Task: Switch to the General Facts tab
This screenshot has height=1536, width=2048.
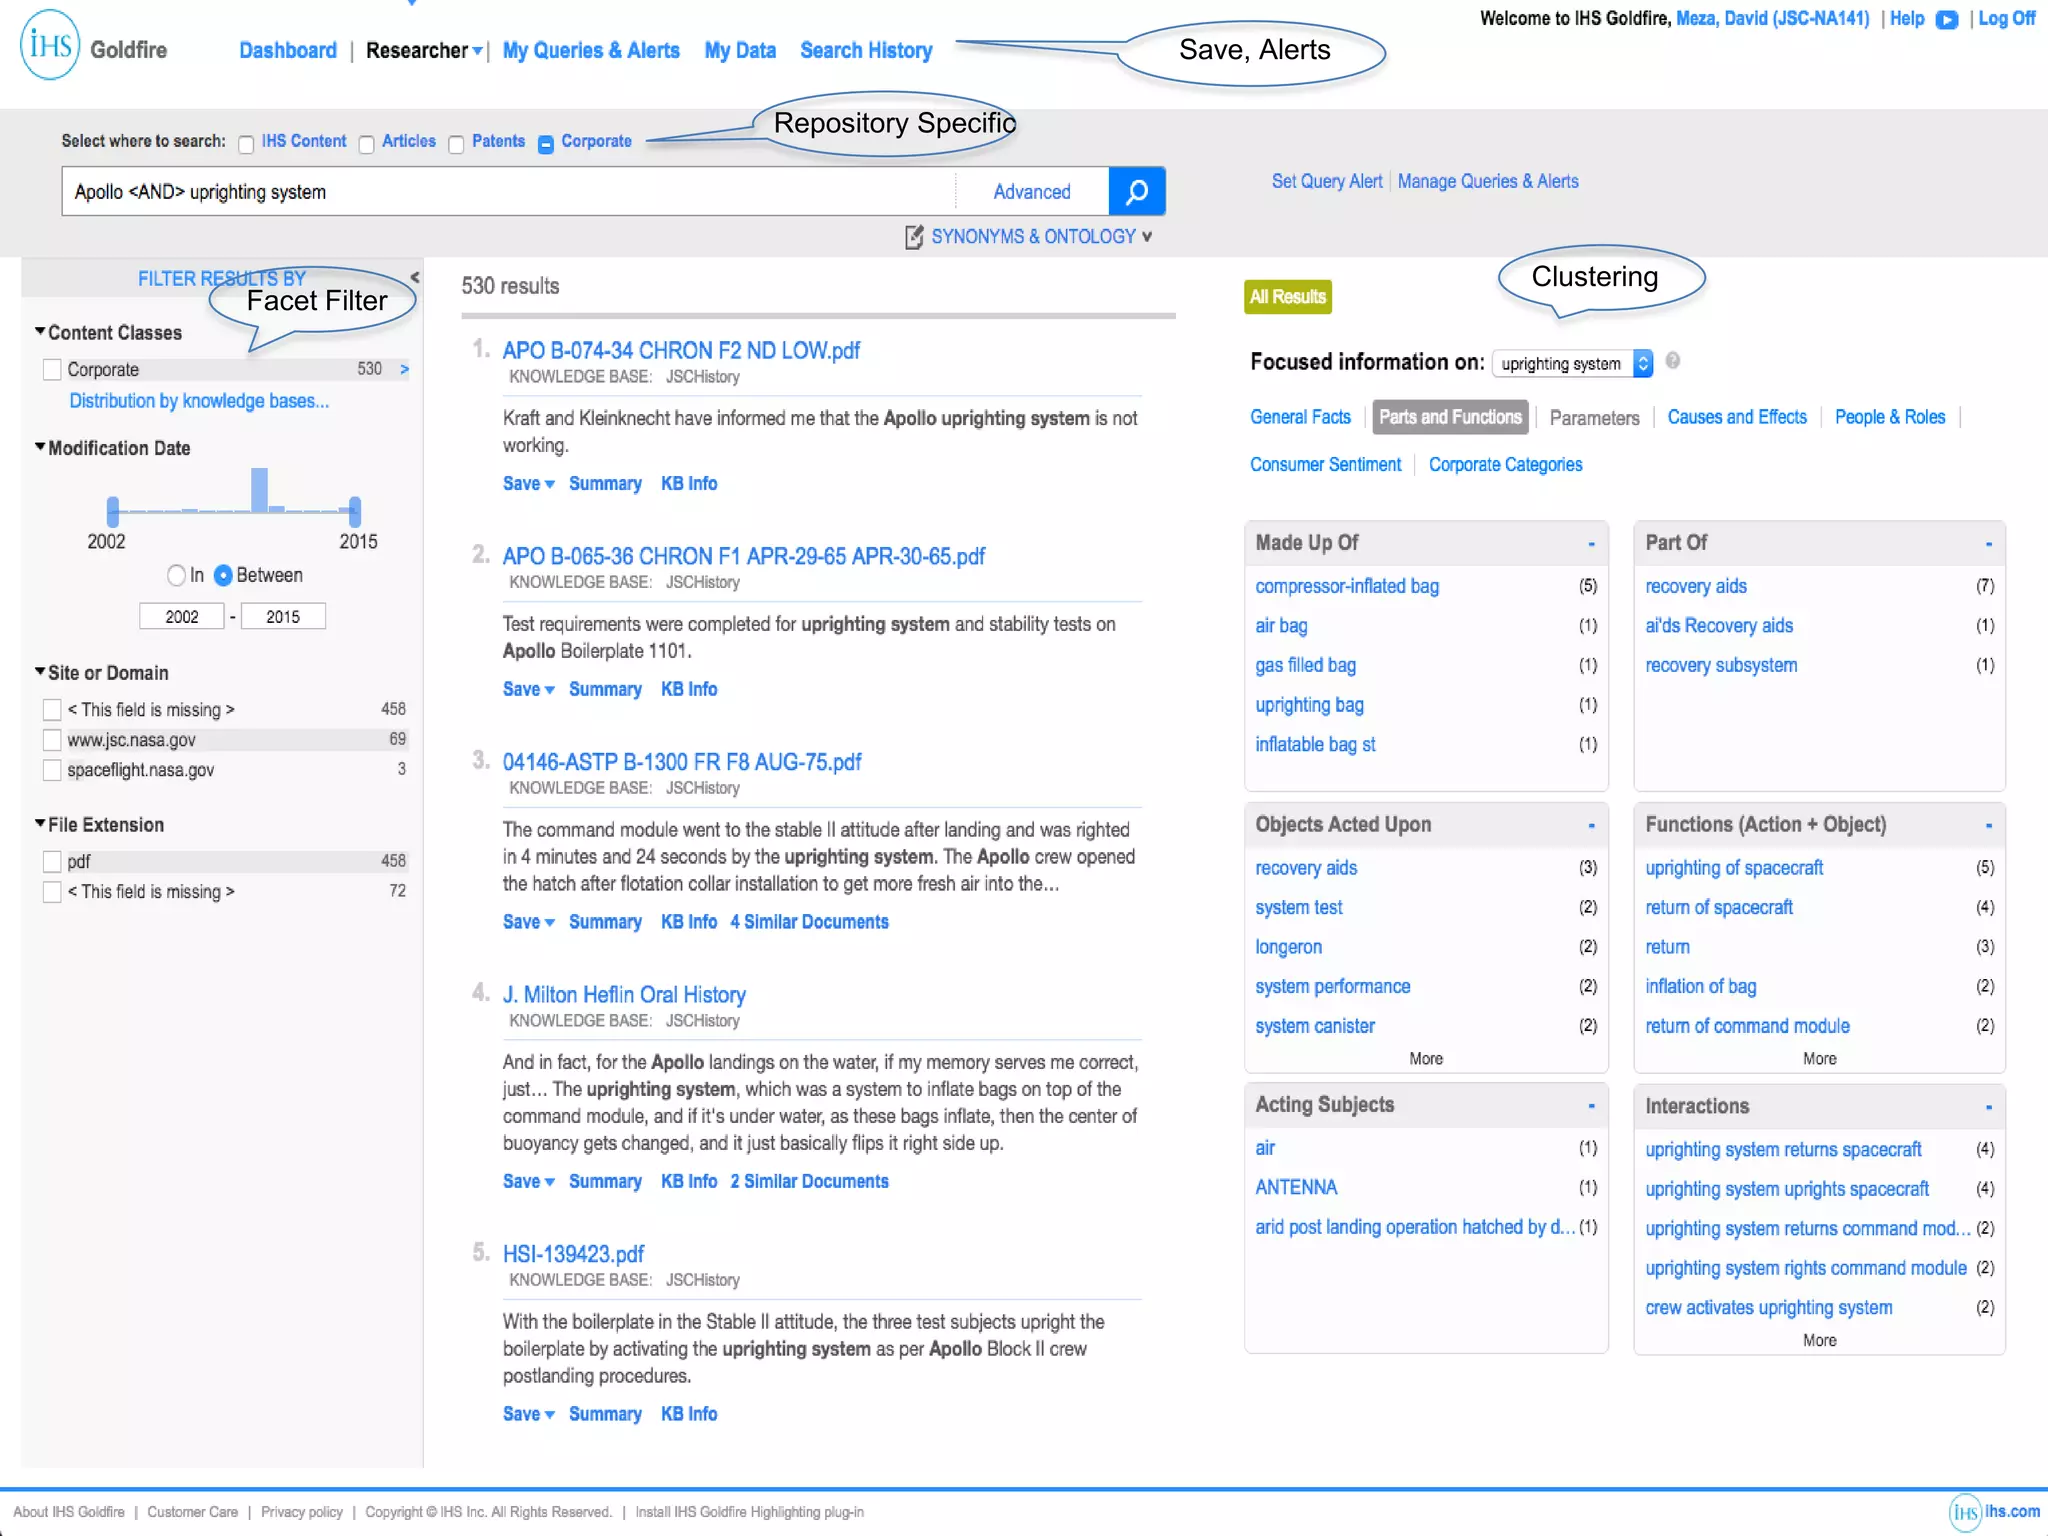Action: pyautogui.click(x=1300, y=417)
